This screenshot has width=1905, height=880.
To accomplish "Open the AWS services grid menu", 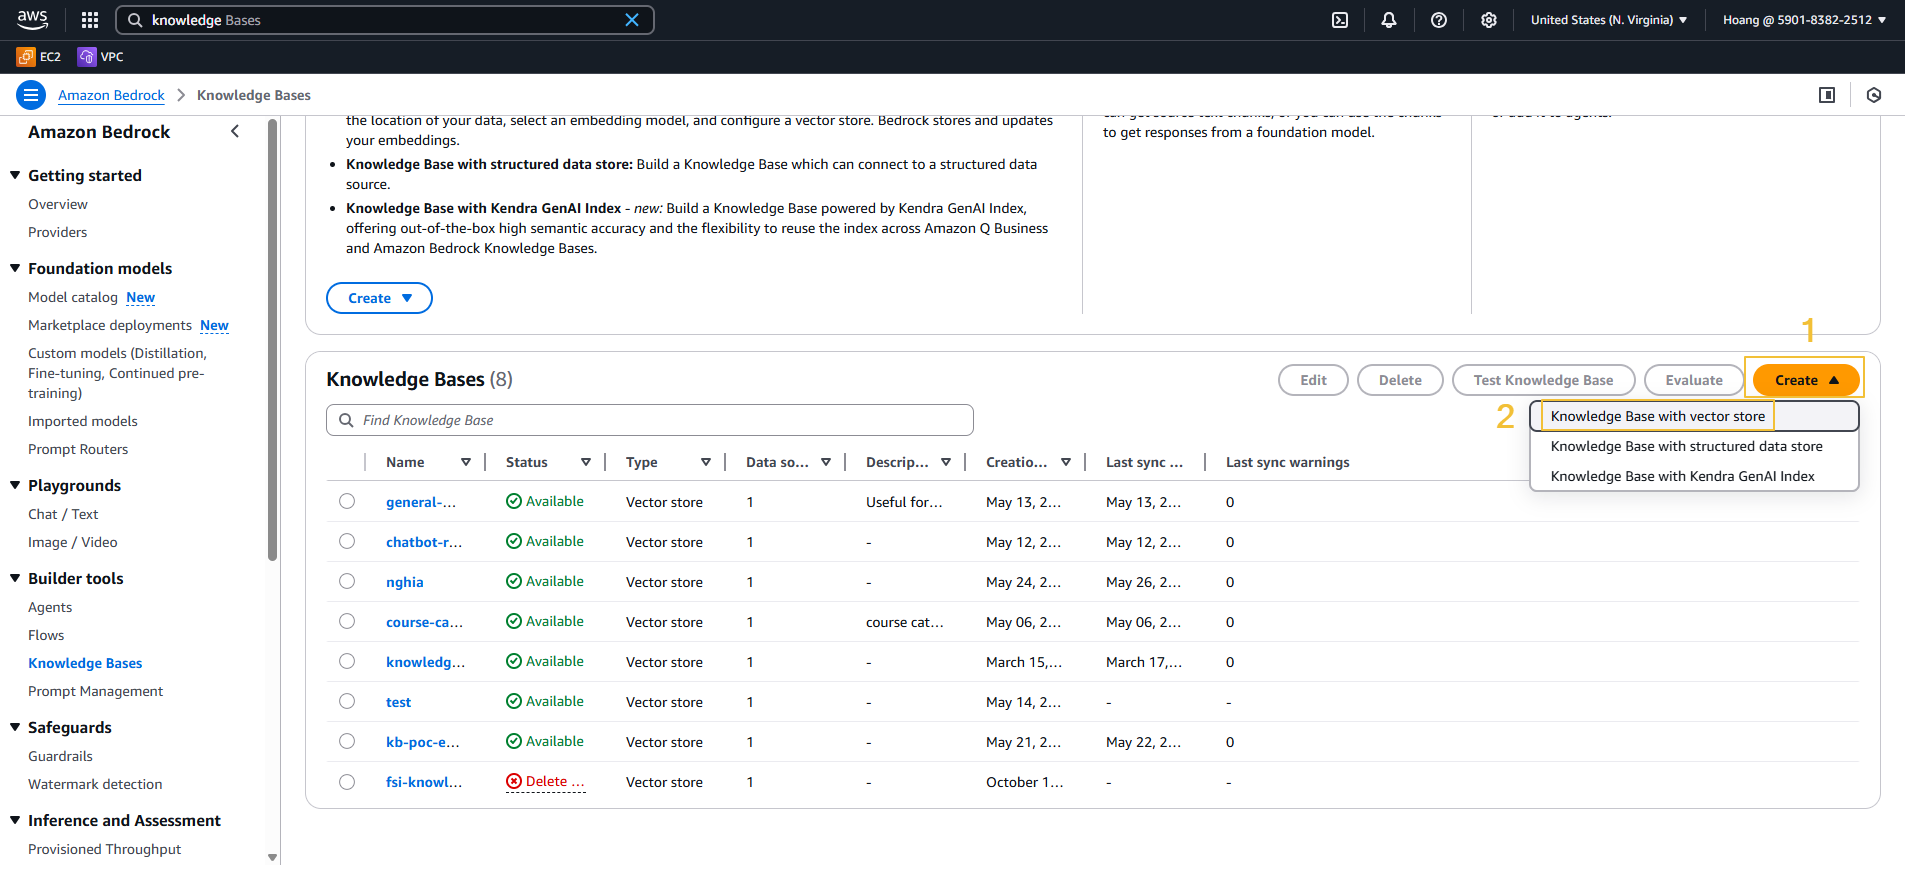I will coord(90,20).
